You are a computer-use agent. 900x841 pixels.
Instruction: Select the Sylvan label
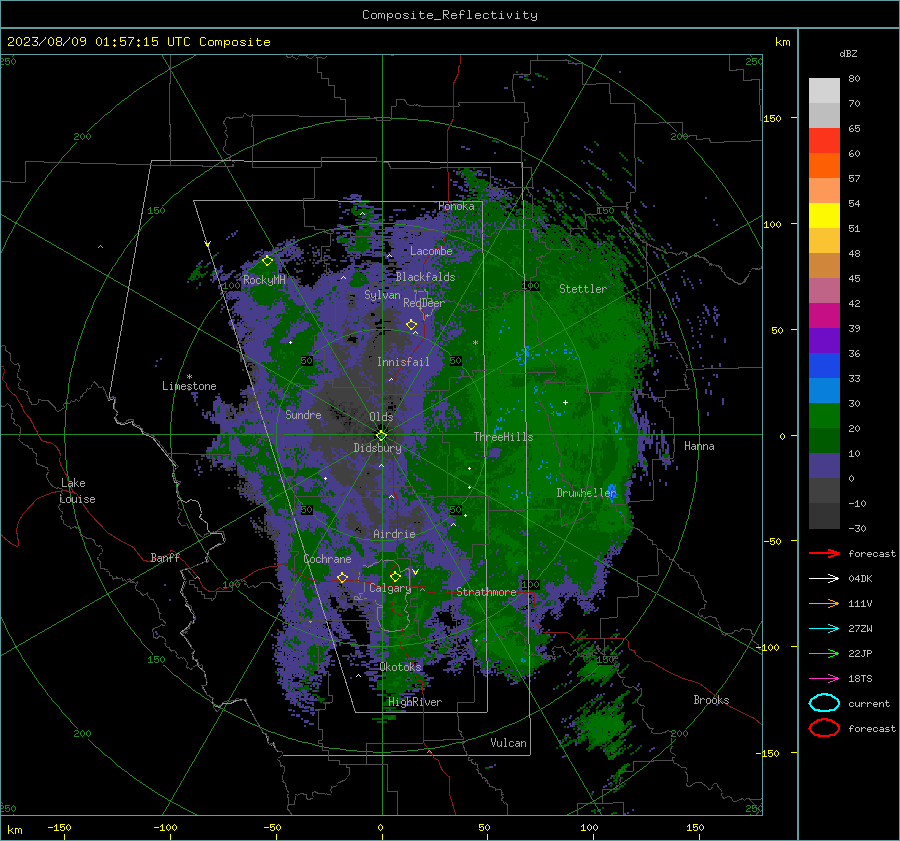pyautogui.click(x=382, y=295)
